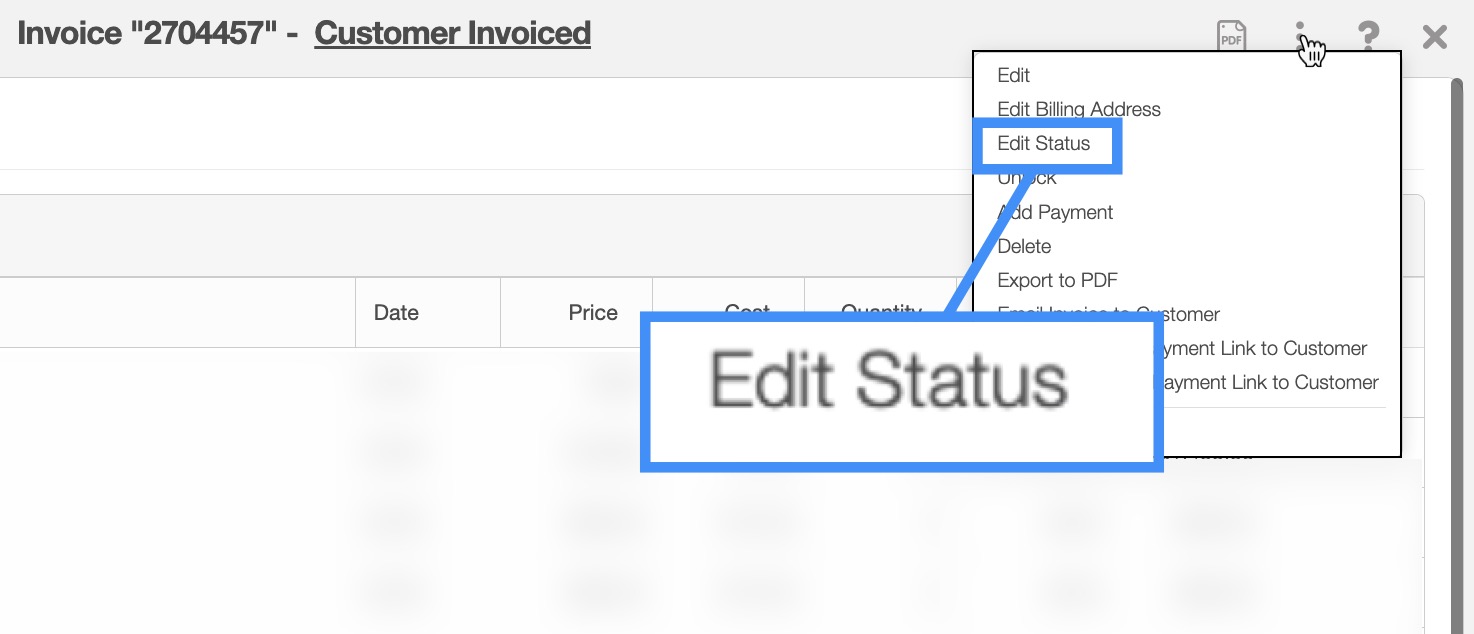Click the PDF export icon
Viewport: 1474px width, 634px height.
[x=1231, y=36]
